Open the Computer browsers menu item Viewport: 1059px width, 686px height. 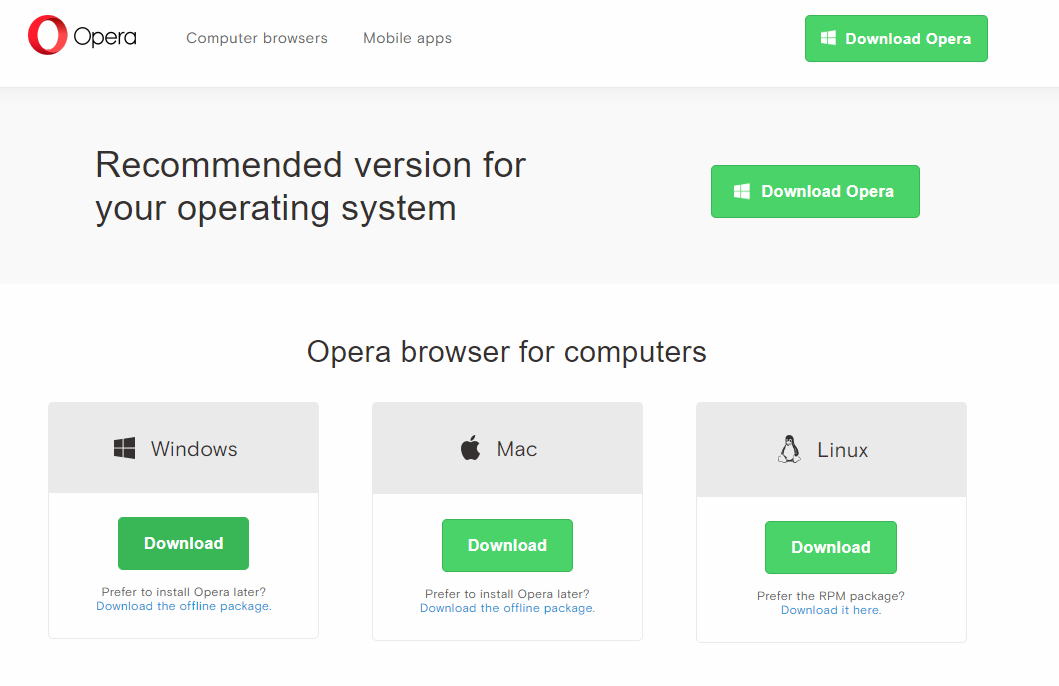(257, 38)
